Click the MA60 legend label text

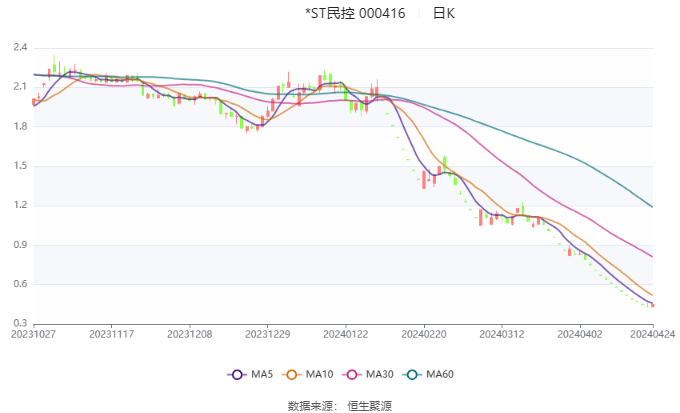(x=440, y=374)
